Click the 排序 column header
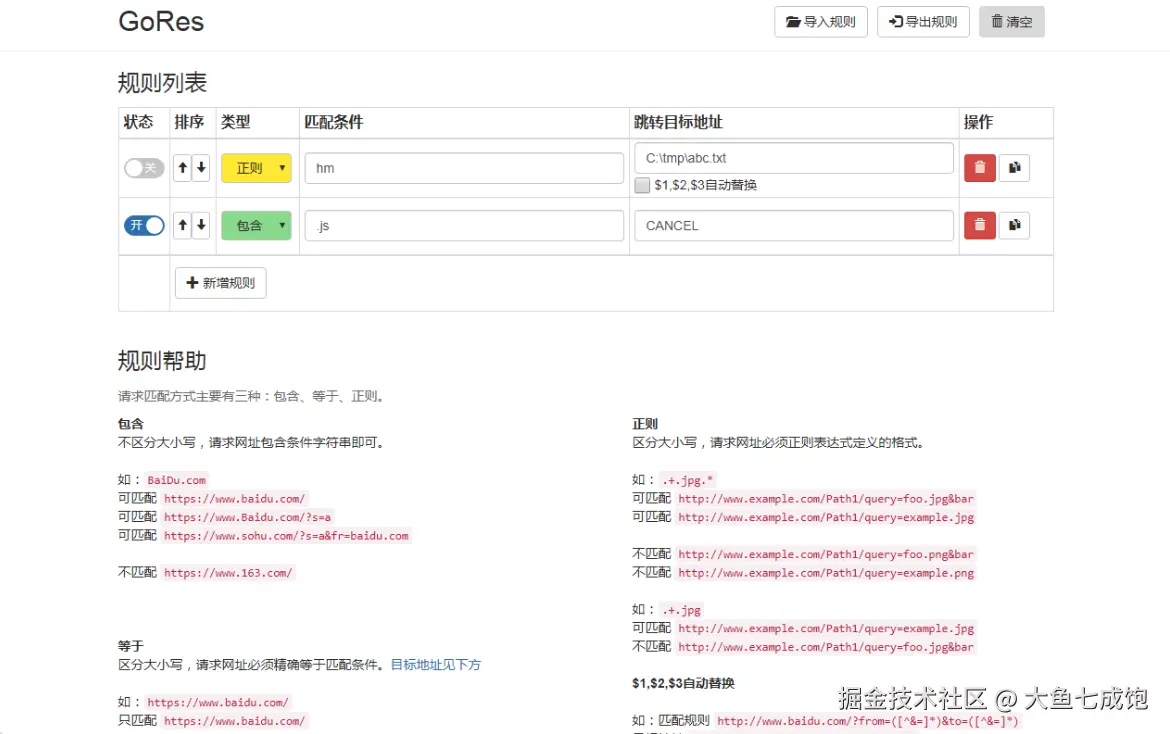 [x=189, y=122]
